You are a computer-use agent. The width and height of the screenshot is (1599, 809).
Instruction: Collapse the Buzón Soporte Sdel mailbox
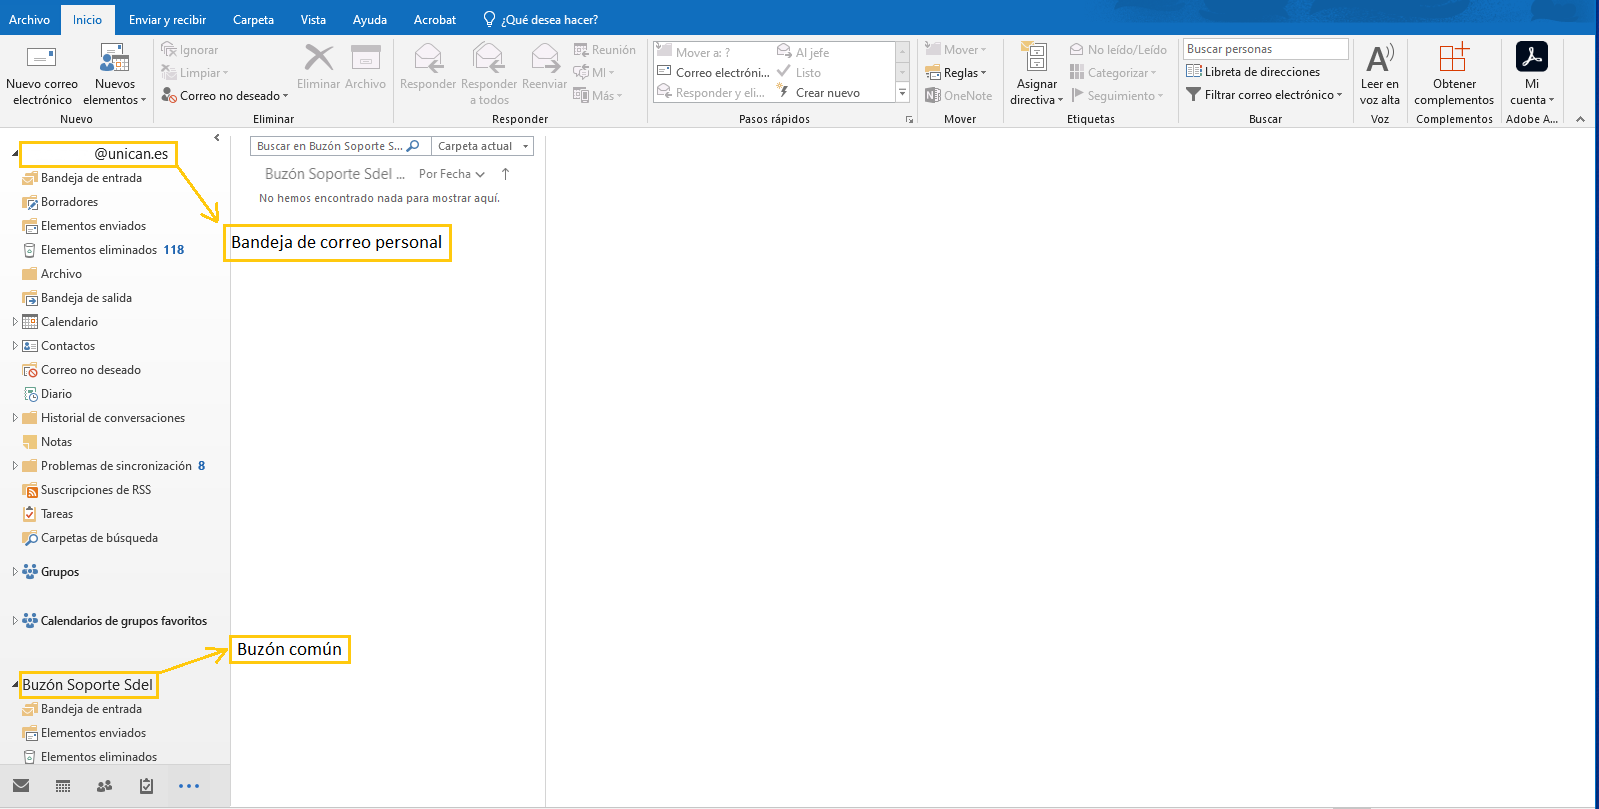tap(15, 685)
